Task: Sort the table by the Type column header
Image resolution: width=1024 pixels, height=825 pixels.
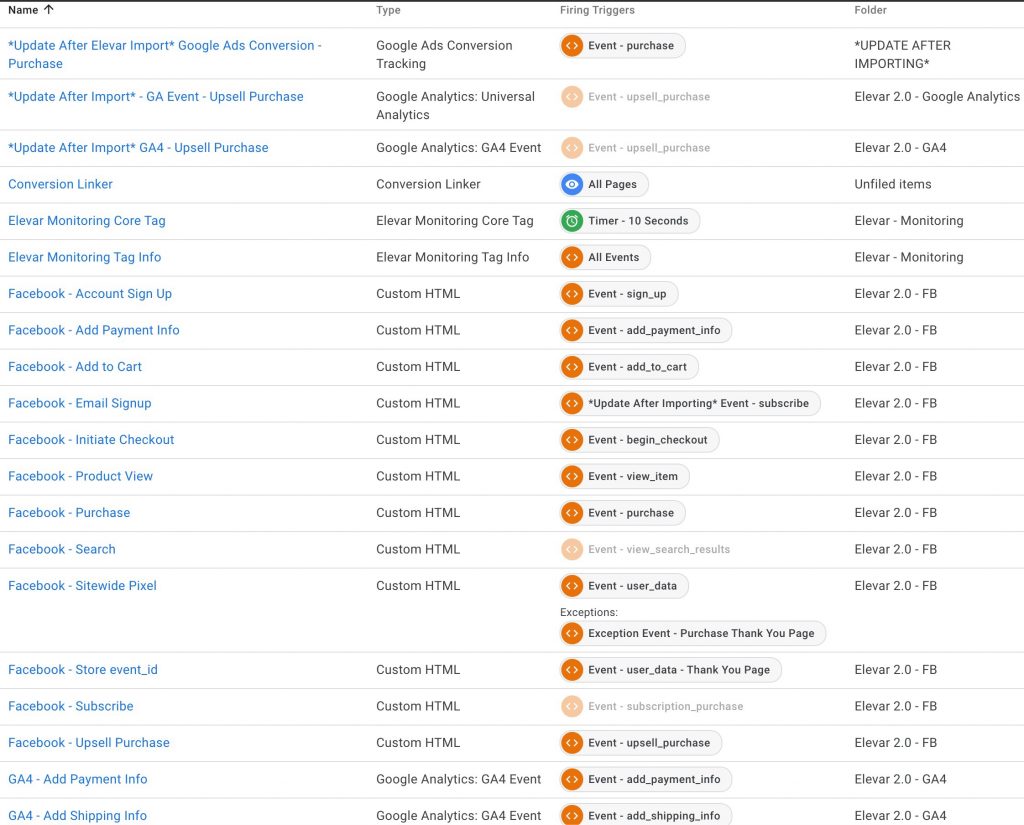Action: 389,10
